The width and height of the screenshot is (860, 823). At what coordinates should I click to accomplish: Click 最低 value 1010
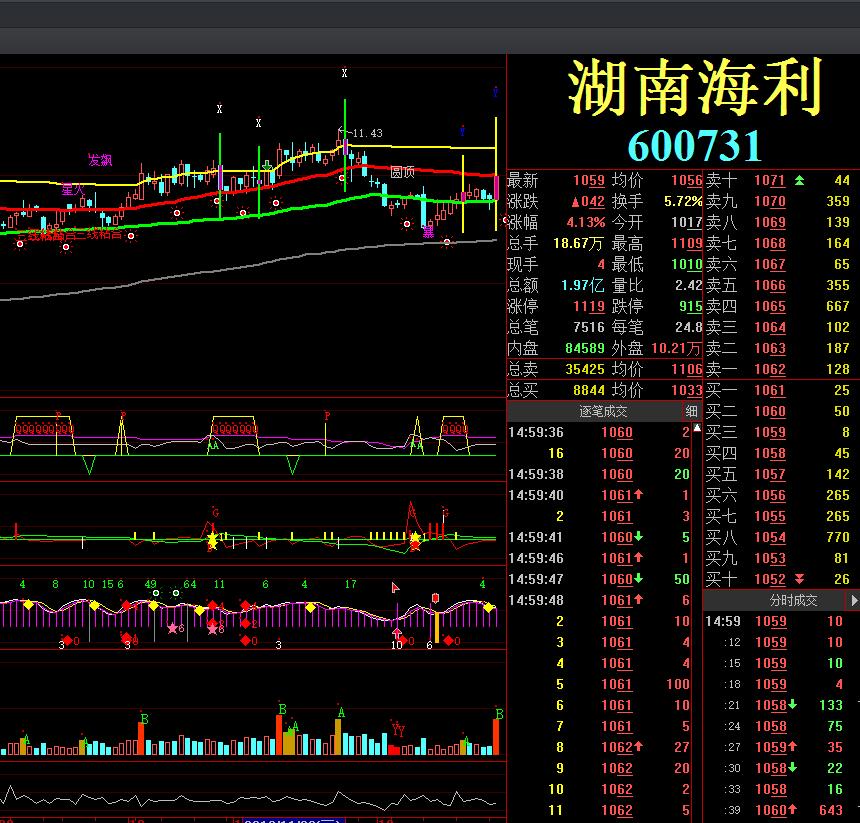687,264
